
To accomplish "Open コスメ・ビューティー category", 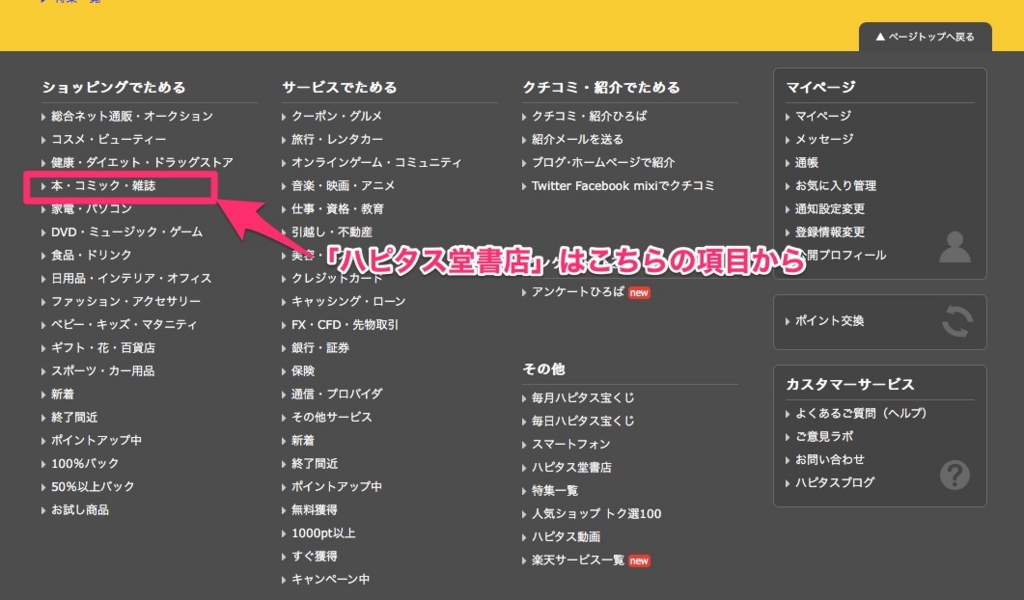I will tap(108, 139).
